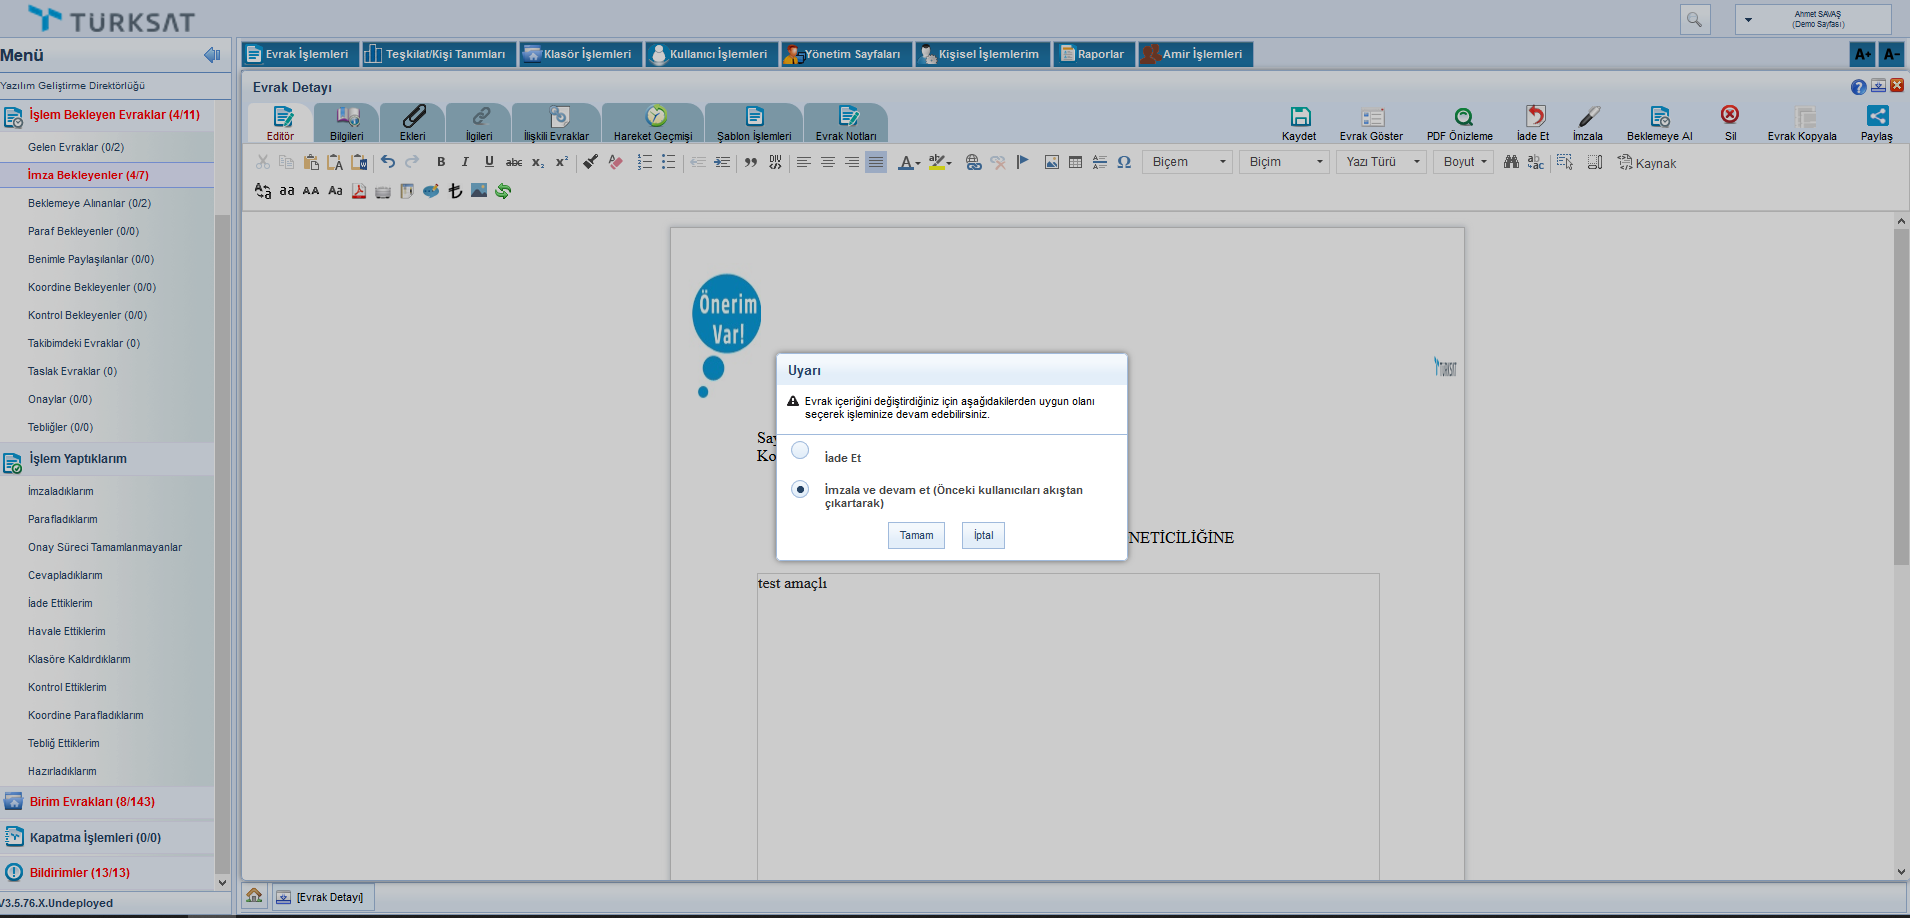Click the İptal button in dialog
This screenshot has width=1910, height=918.
click(983, 536)
